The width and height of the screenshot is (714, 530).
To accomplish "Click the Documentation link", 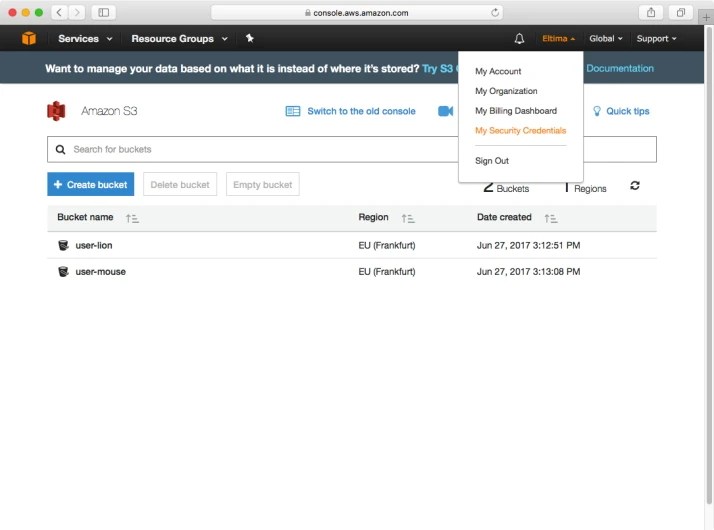I will click(620, 68).
